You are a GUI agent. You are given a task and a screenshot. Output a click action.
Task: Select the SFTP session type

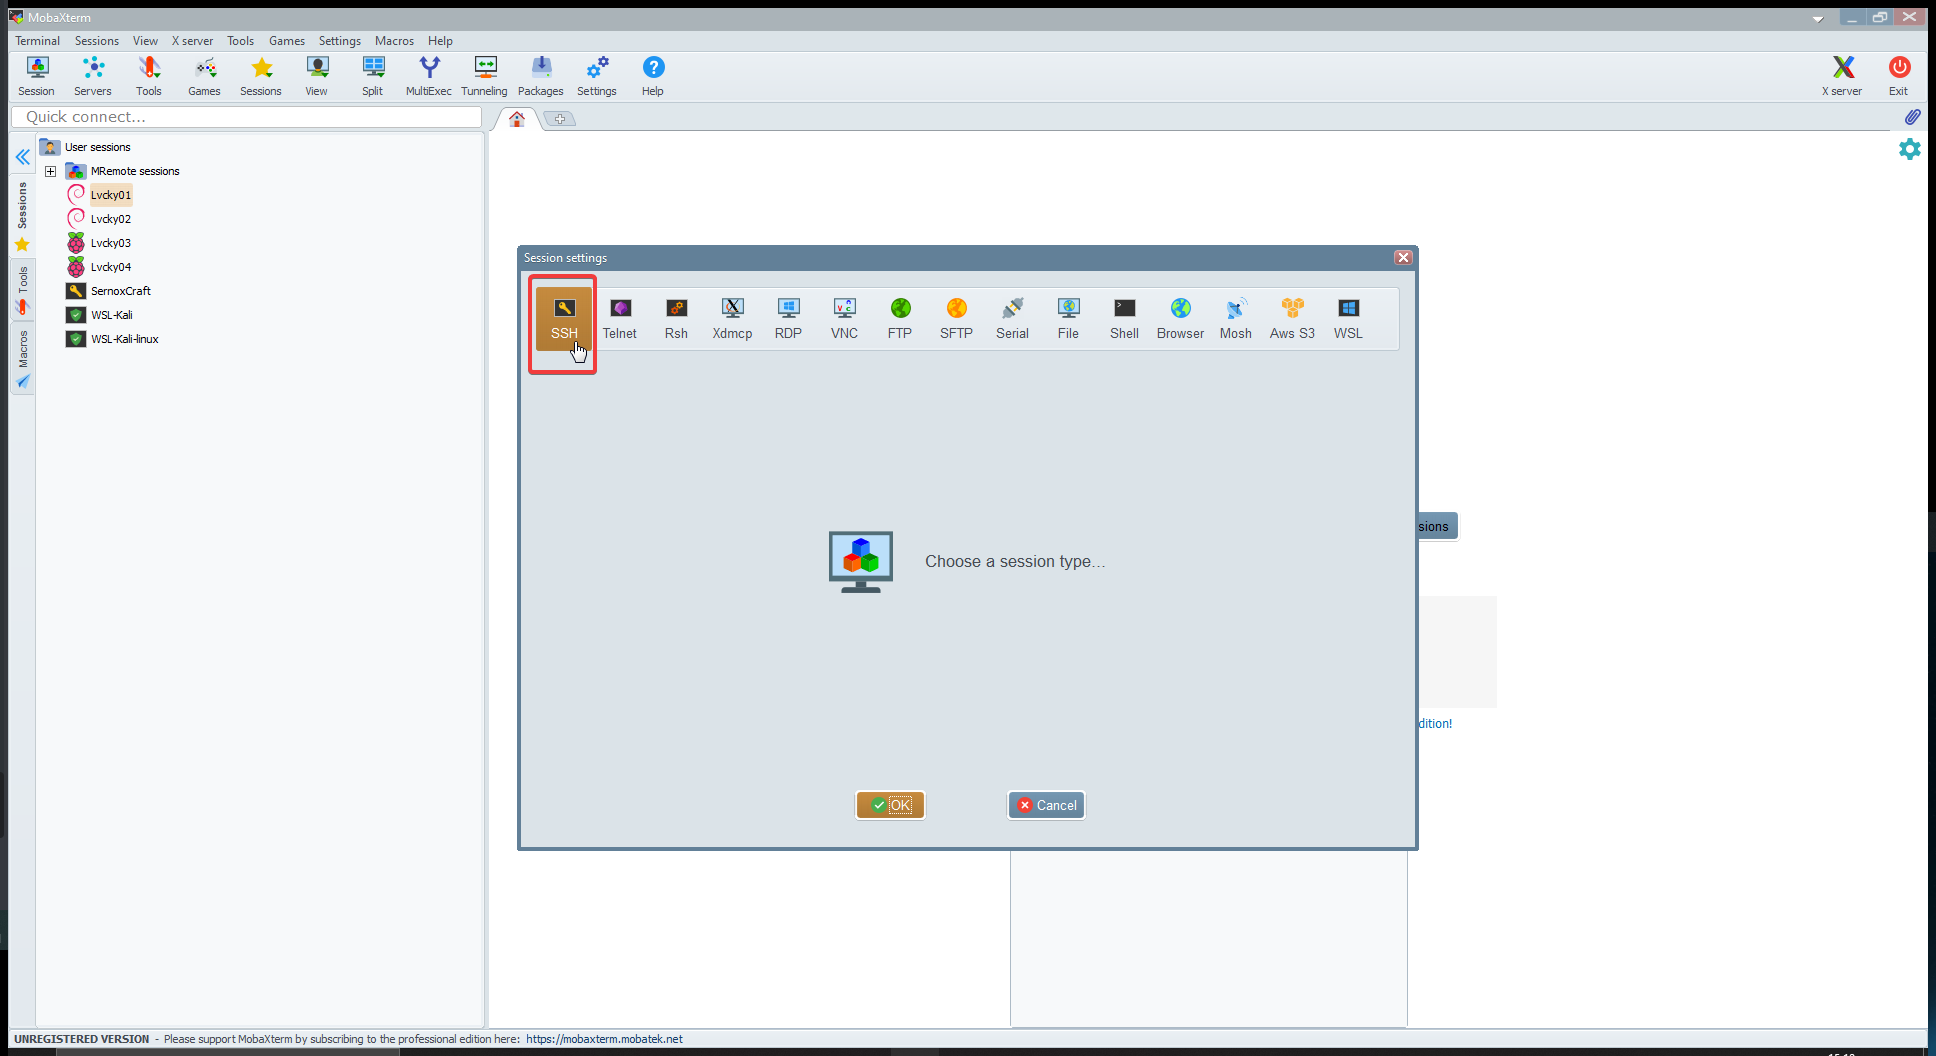(x=956, y=318)
